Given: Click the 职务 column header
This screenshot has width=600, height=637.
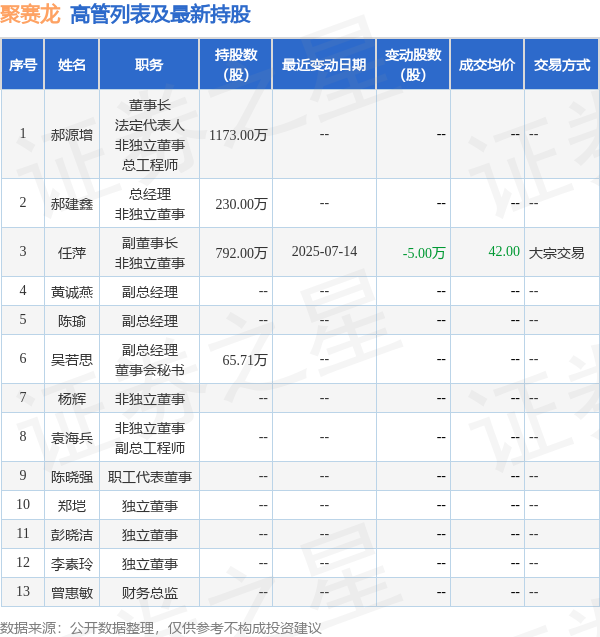Looking at the screenshot, I should tap(149, 65).
